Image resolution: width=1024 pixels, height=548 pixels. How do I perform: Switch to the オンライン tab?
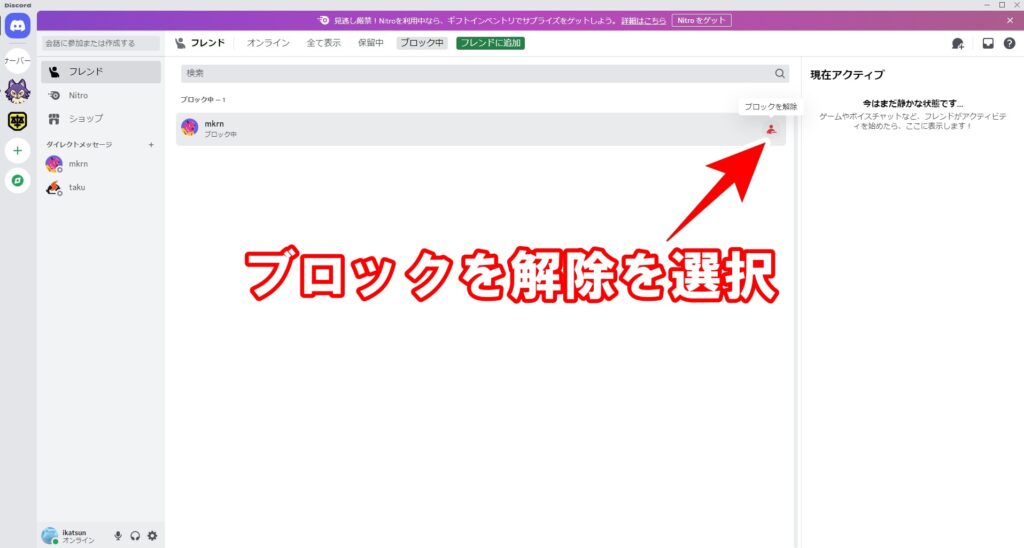click(x=268, y=43)
